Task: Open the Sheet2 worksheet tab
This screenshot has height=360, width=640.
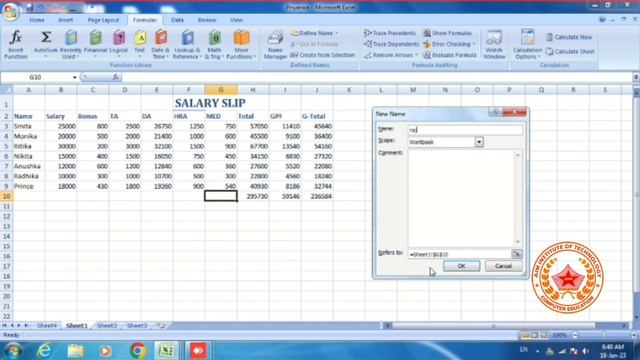Action: tap(107, 326)
